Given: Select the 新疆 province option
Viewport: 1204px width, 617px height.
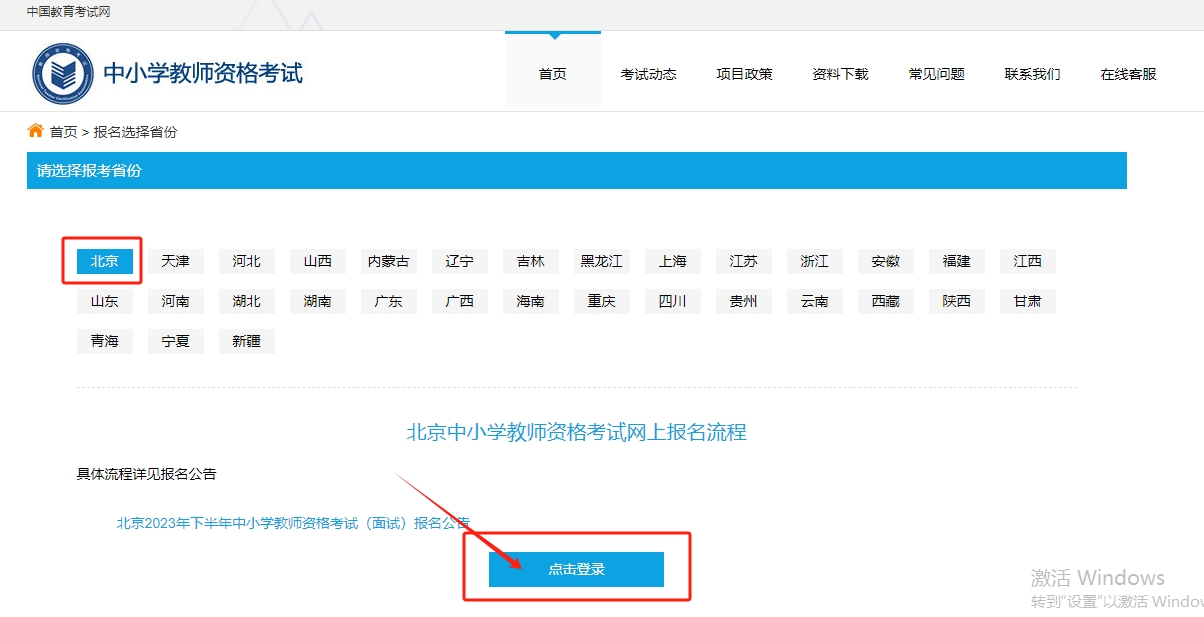Looking at the screenshot, I should pos(246,341).
